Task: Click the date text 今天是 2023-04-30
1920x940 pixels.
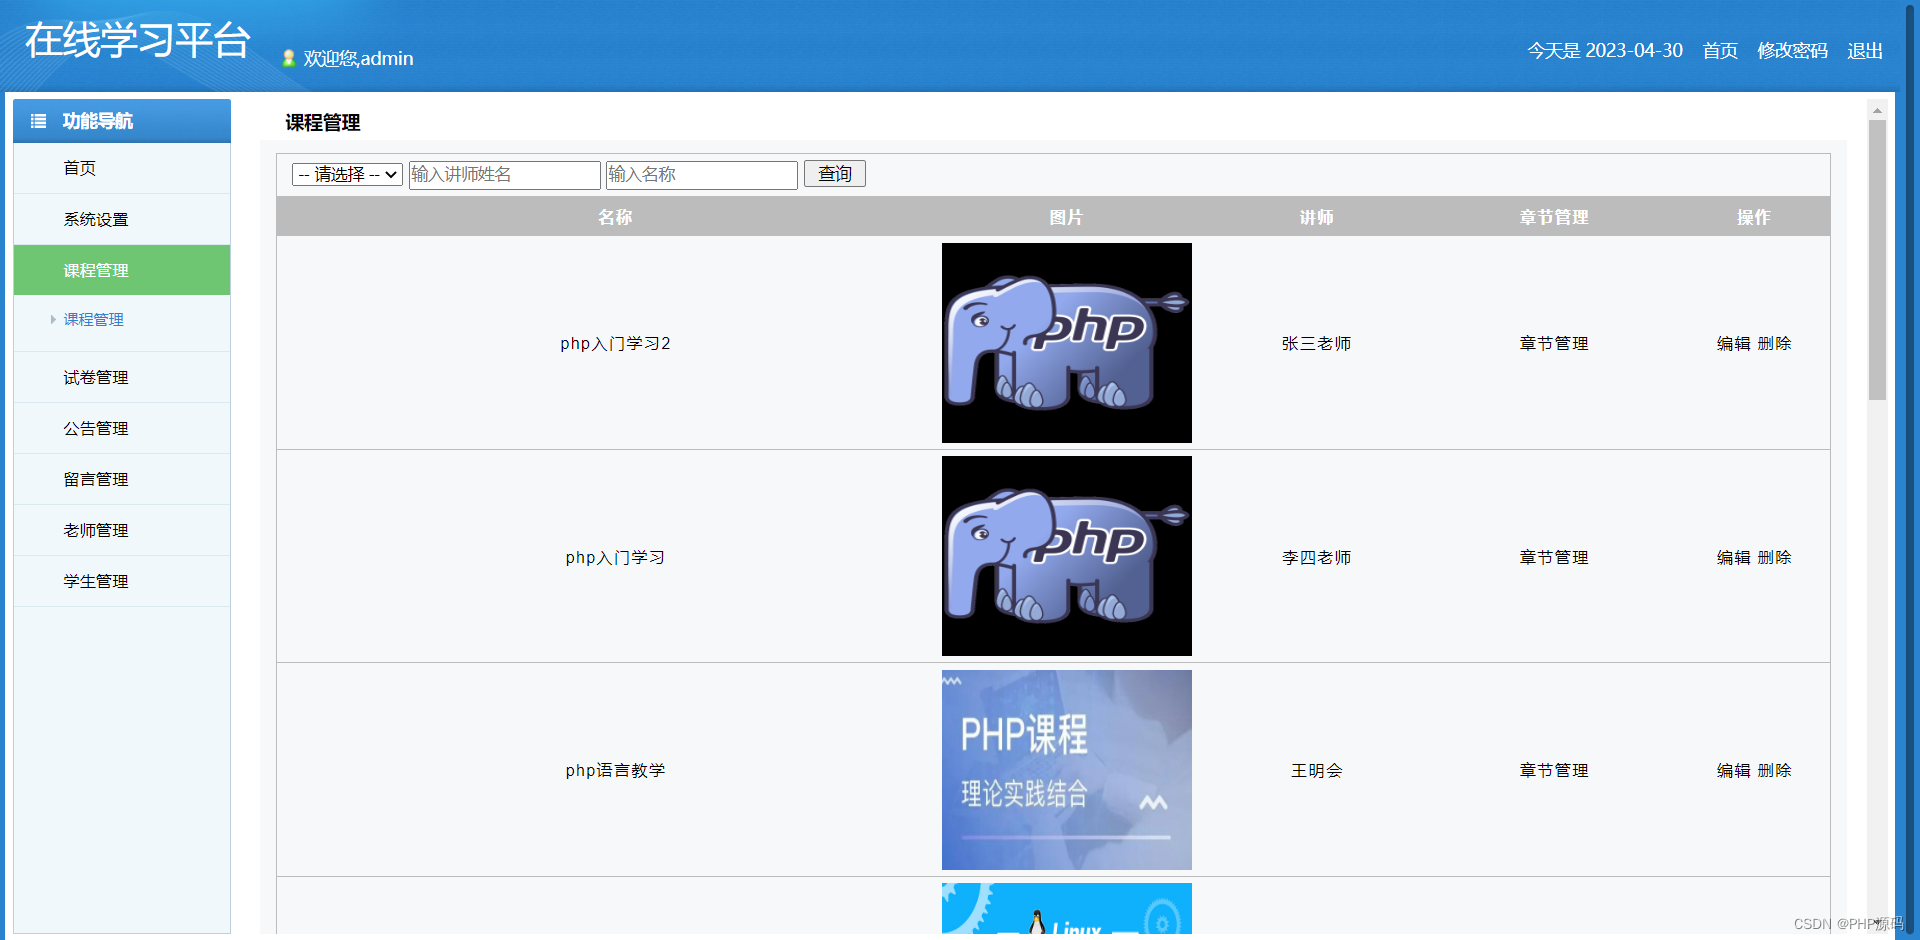Action: 1605,51
